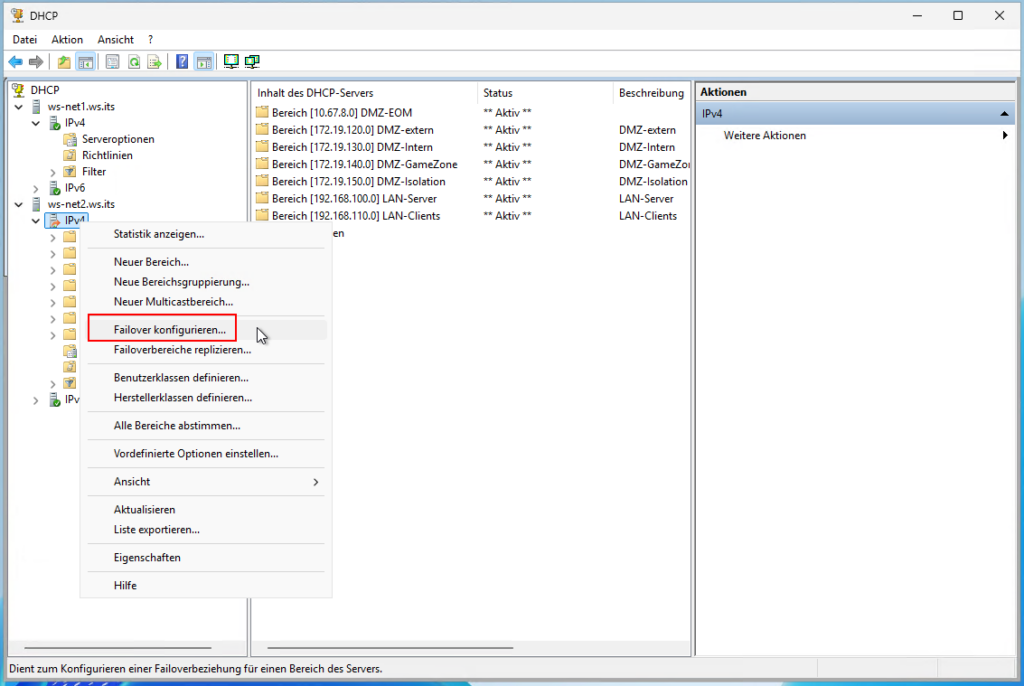
Task: Choose Failoverbereiche replizieren... entry
Action: [206, 350]
